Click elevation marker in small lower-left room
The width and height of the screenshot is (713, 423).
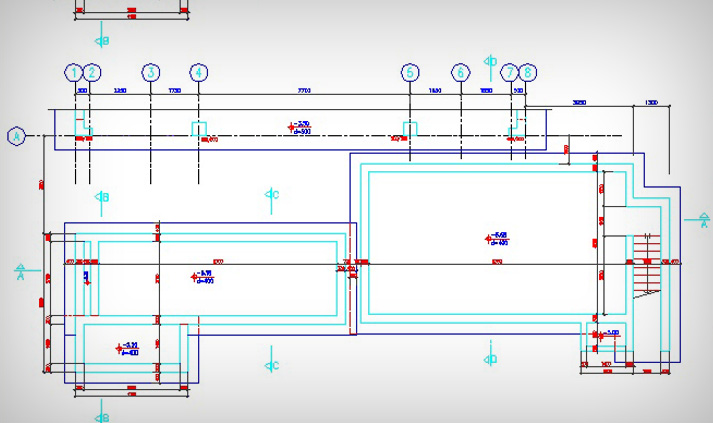(126, 349)
